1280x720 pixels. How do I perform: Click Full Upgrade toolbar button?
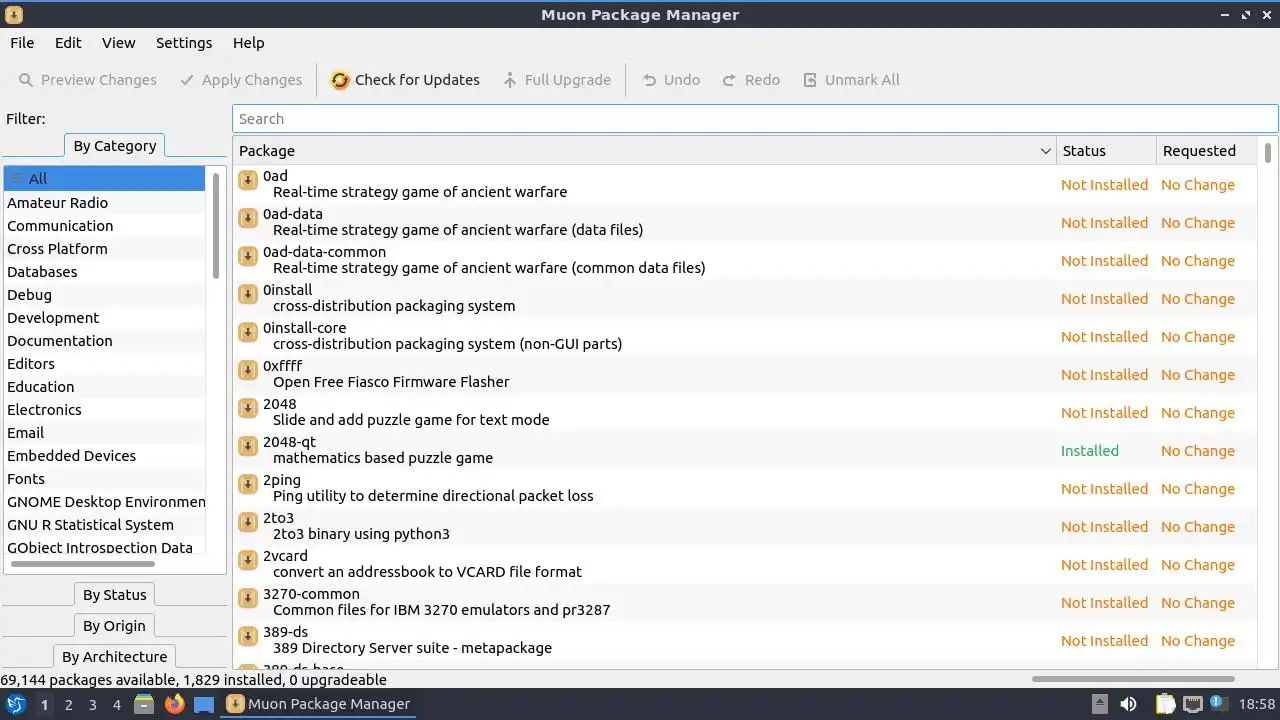click(x=556, y=80)
